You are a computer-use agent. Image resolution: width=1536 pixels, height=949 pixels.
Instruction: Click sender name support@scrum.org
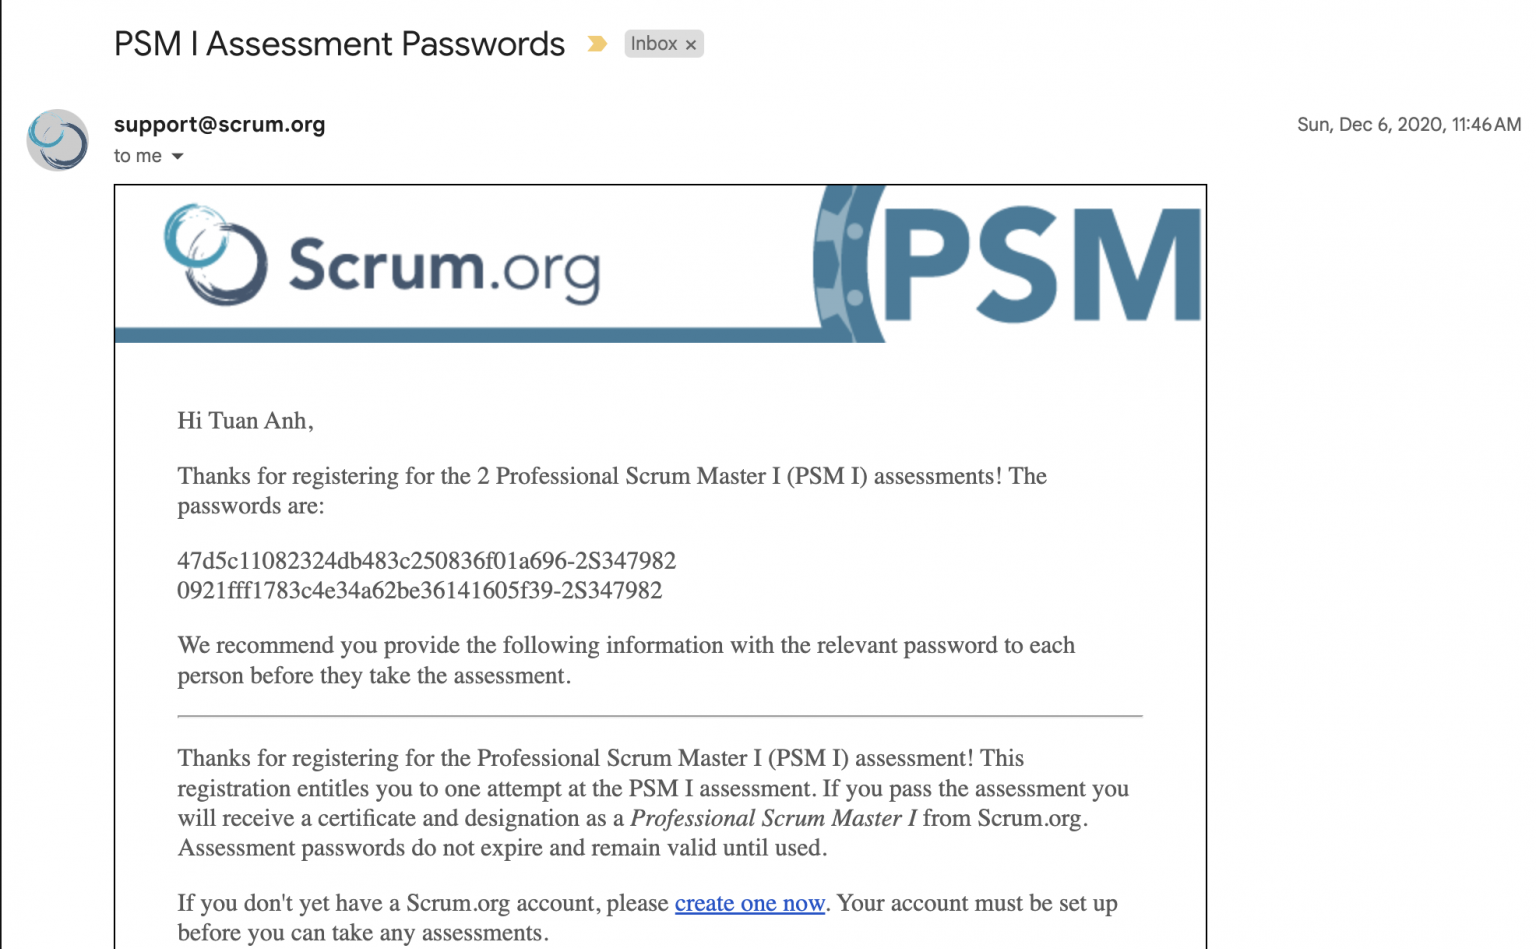click(219, 124)
